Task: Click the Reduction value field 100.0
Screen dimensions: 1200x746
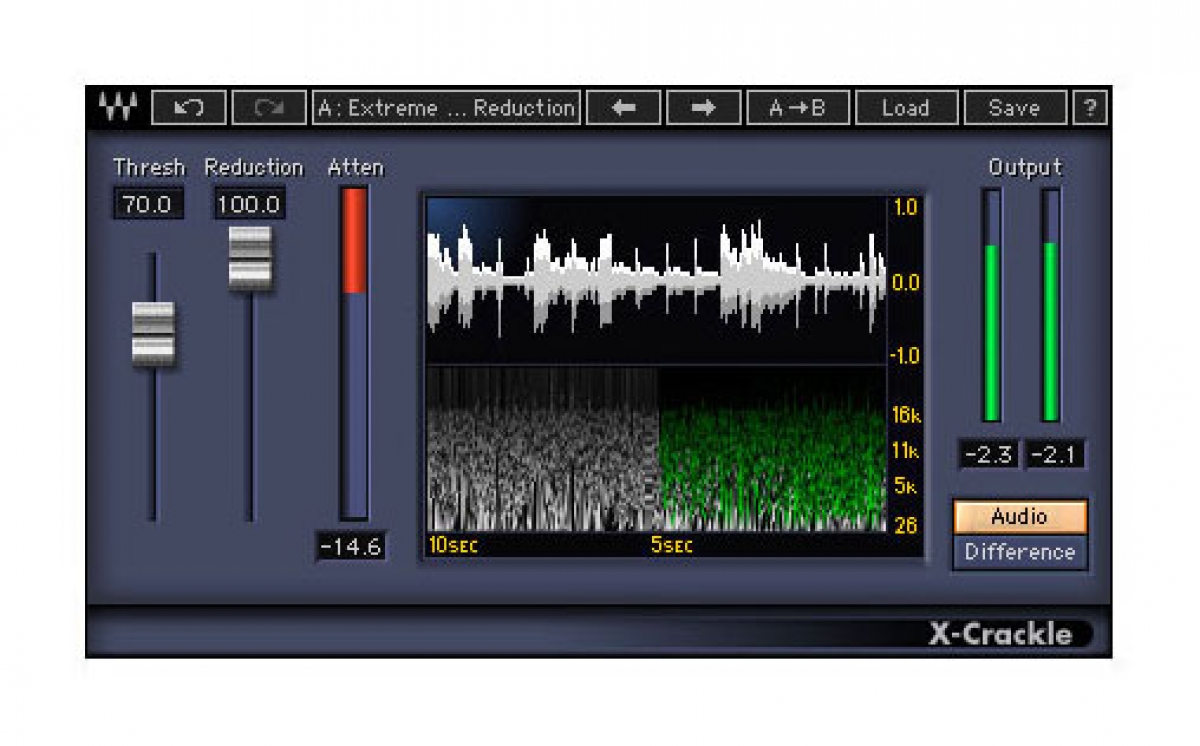Action: 249,205
